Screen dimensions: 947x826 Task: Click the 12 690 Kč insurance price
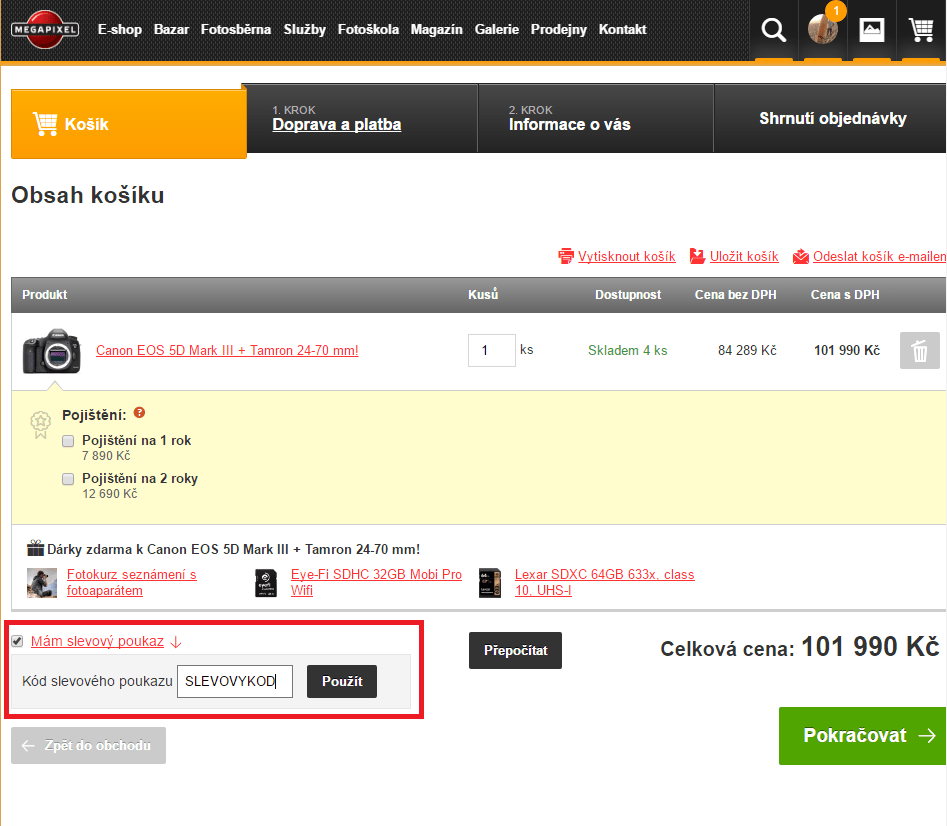(110, 494)
